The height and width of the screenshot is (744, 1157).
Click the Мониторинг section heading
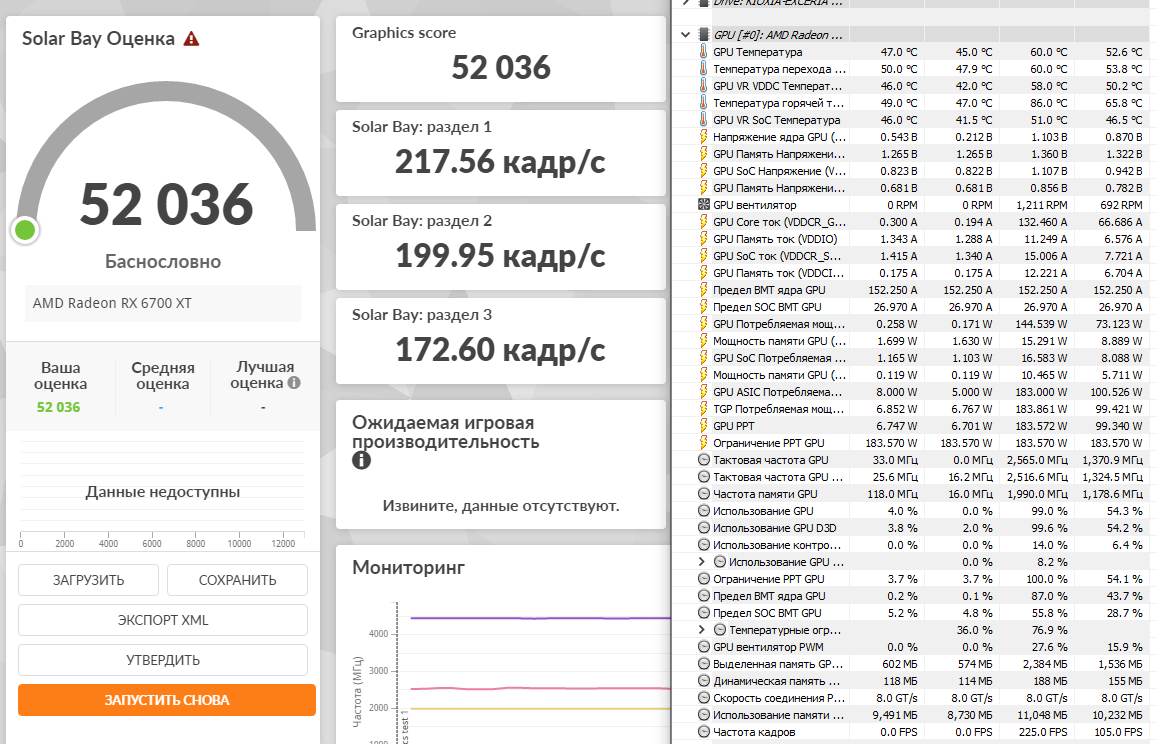(x=408, y=568)
